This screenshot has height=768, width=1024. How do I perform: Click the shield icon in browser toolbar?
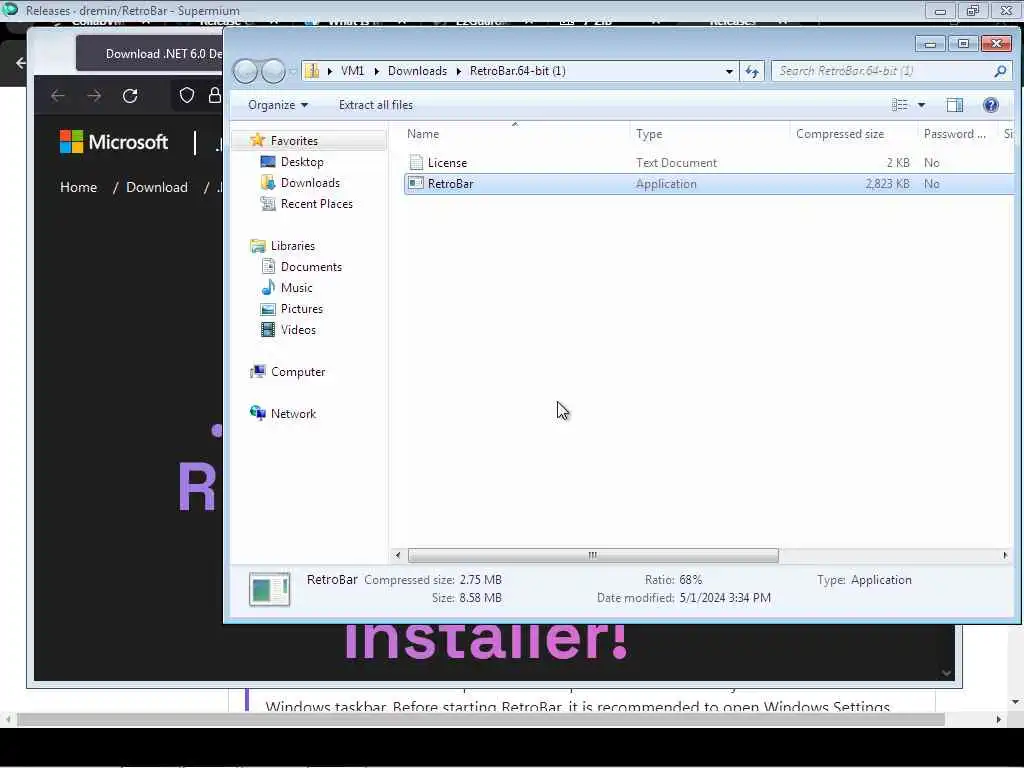pyautogui.click(x=187, y=95)
